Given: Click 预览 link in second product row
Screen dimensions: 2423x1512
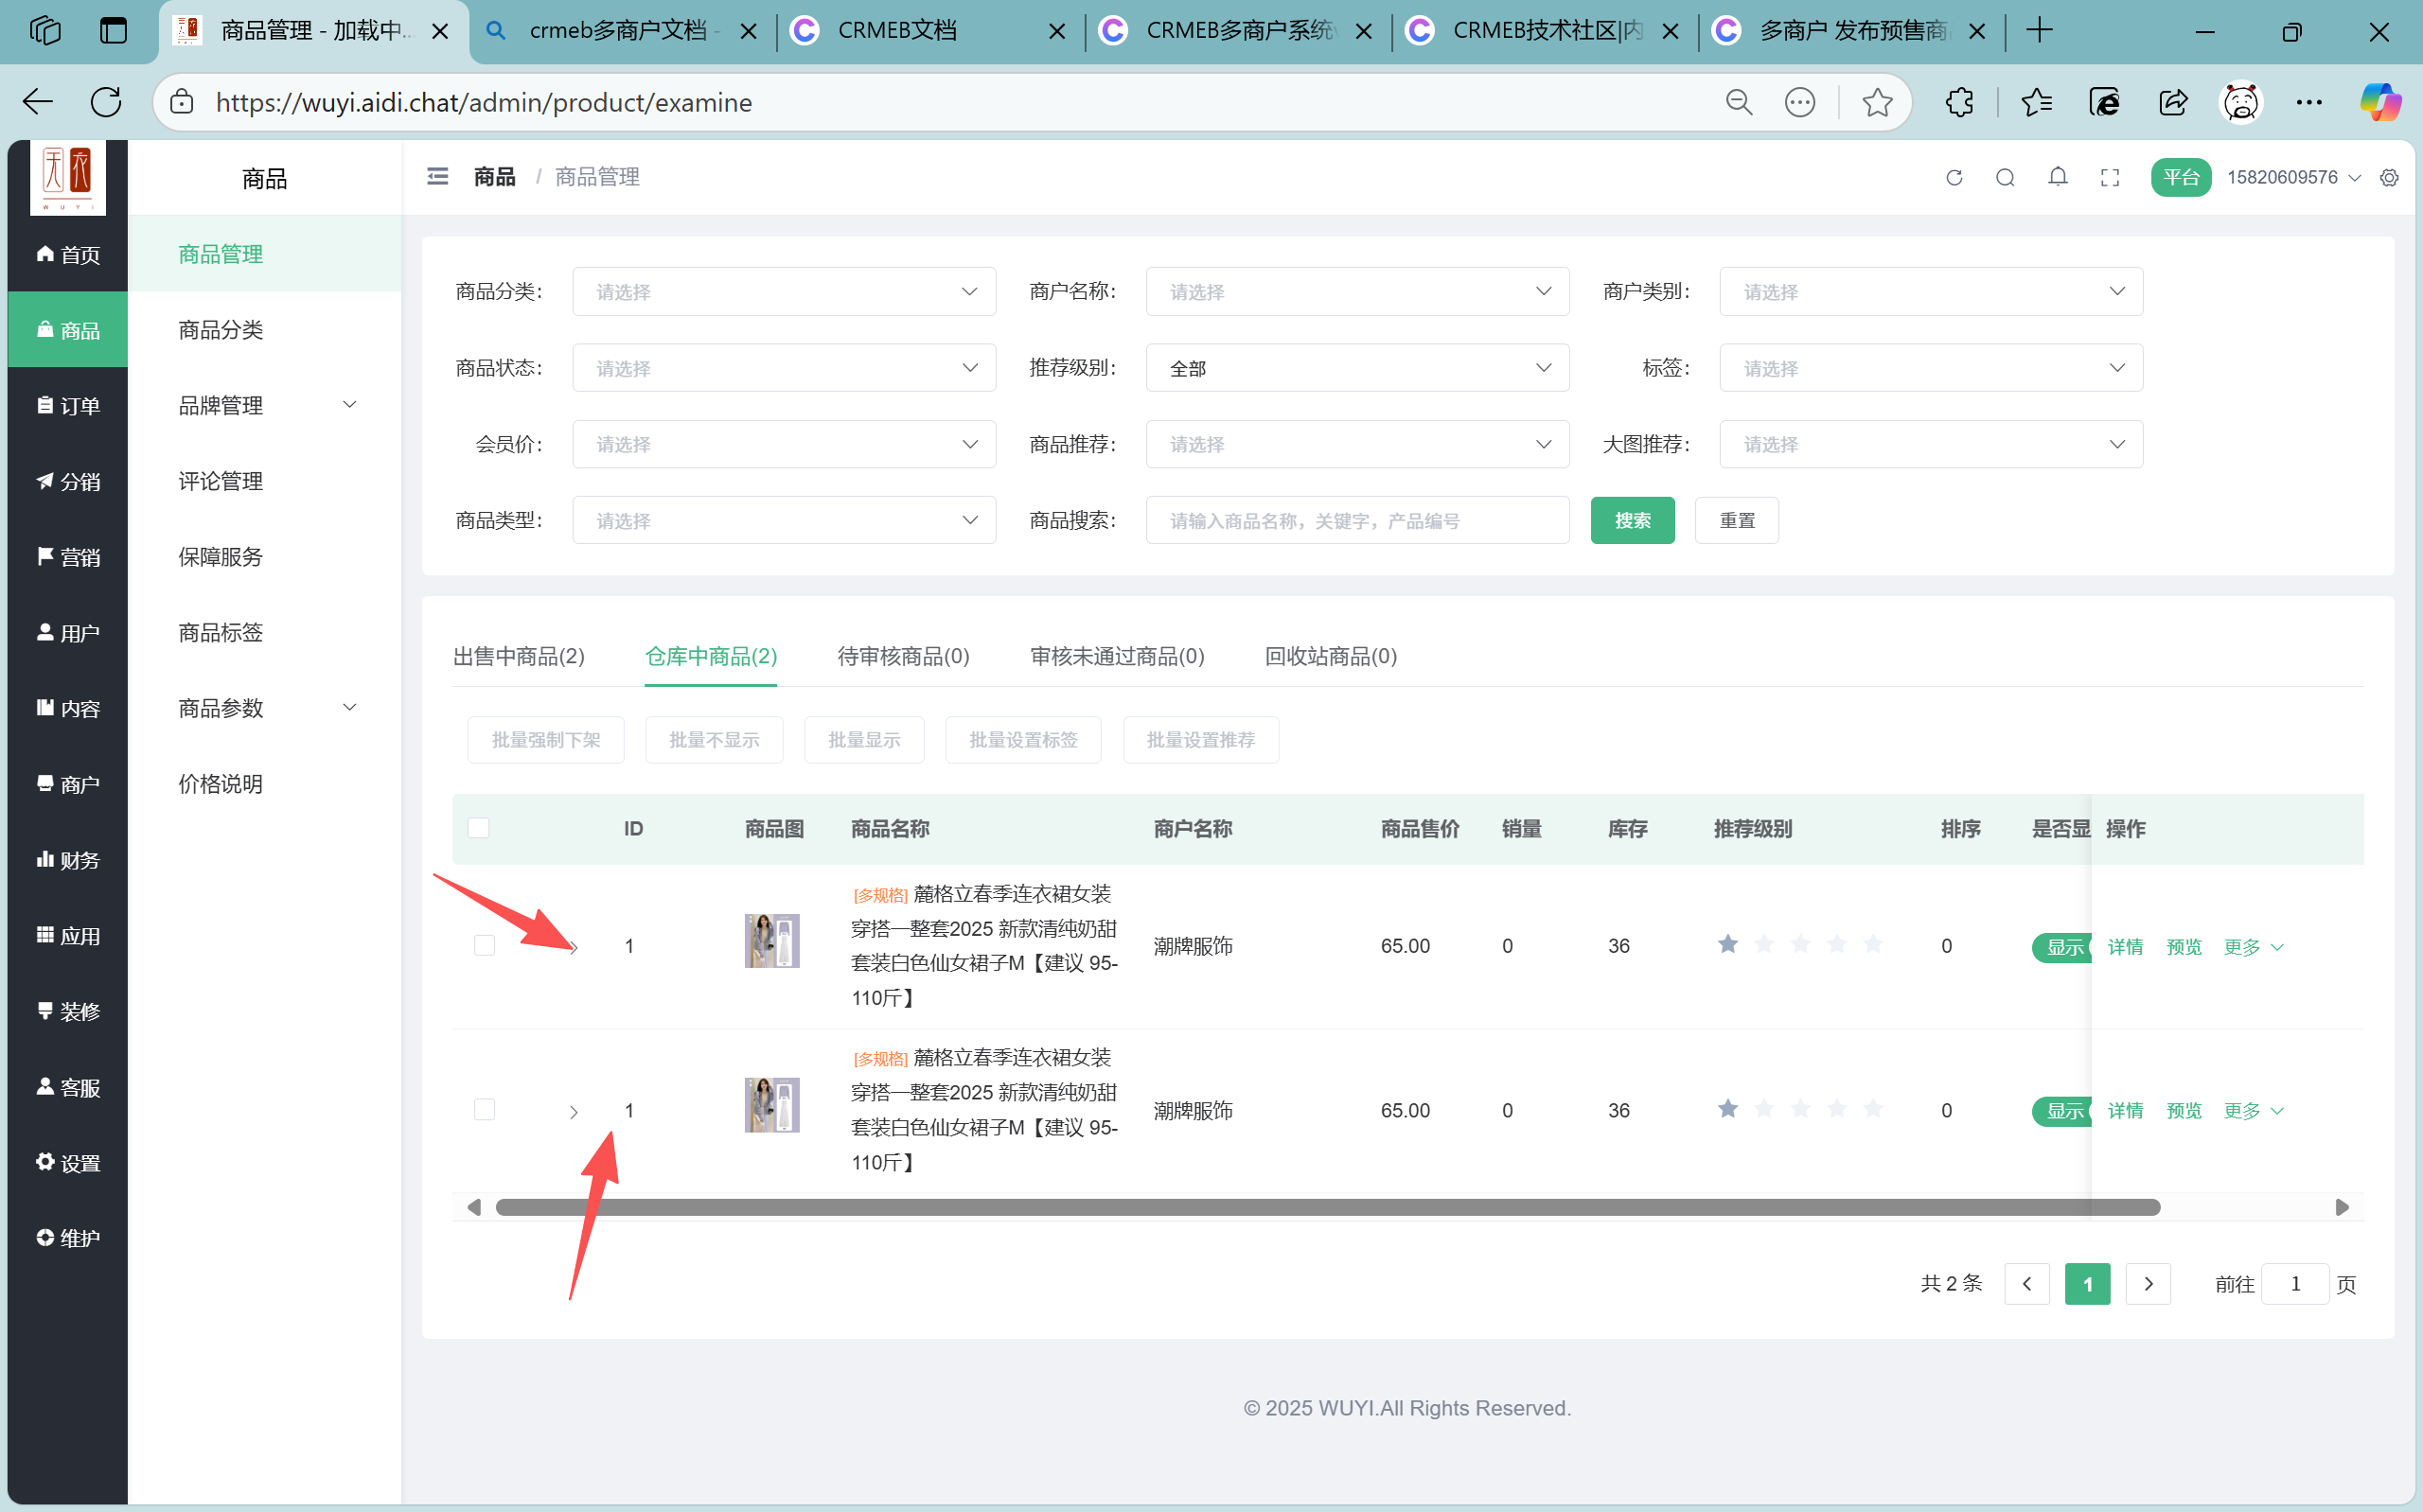Looking at the screenshot, I should (x=2184, y=1111).
